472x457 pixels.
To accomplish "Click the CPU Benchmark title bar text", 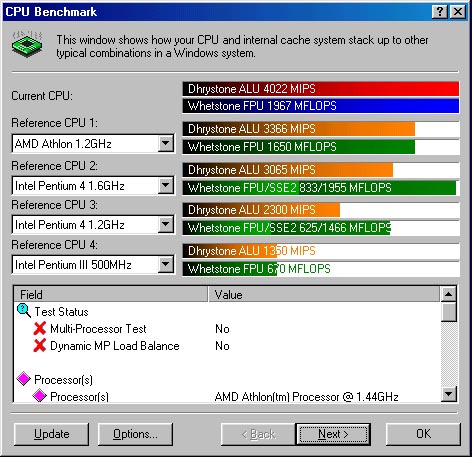I will (51, 12).
